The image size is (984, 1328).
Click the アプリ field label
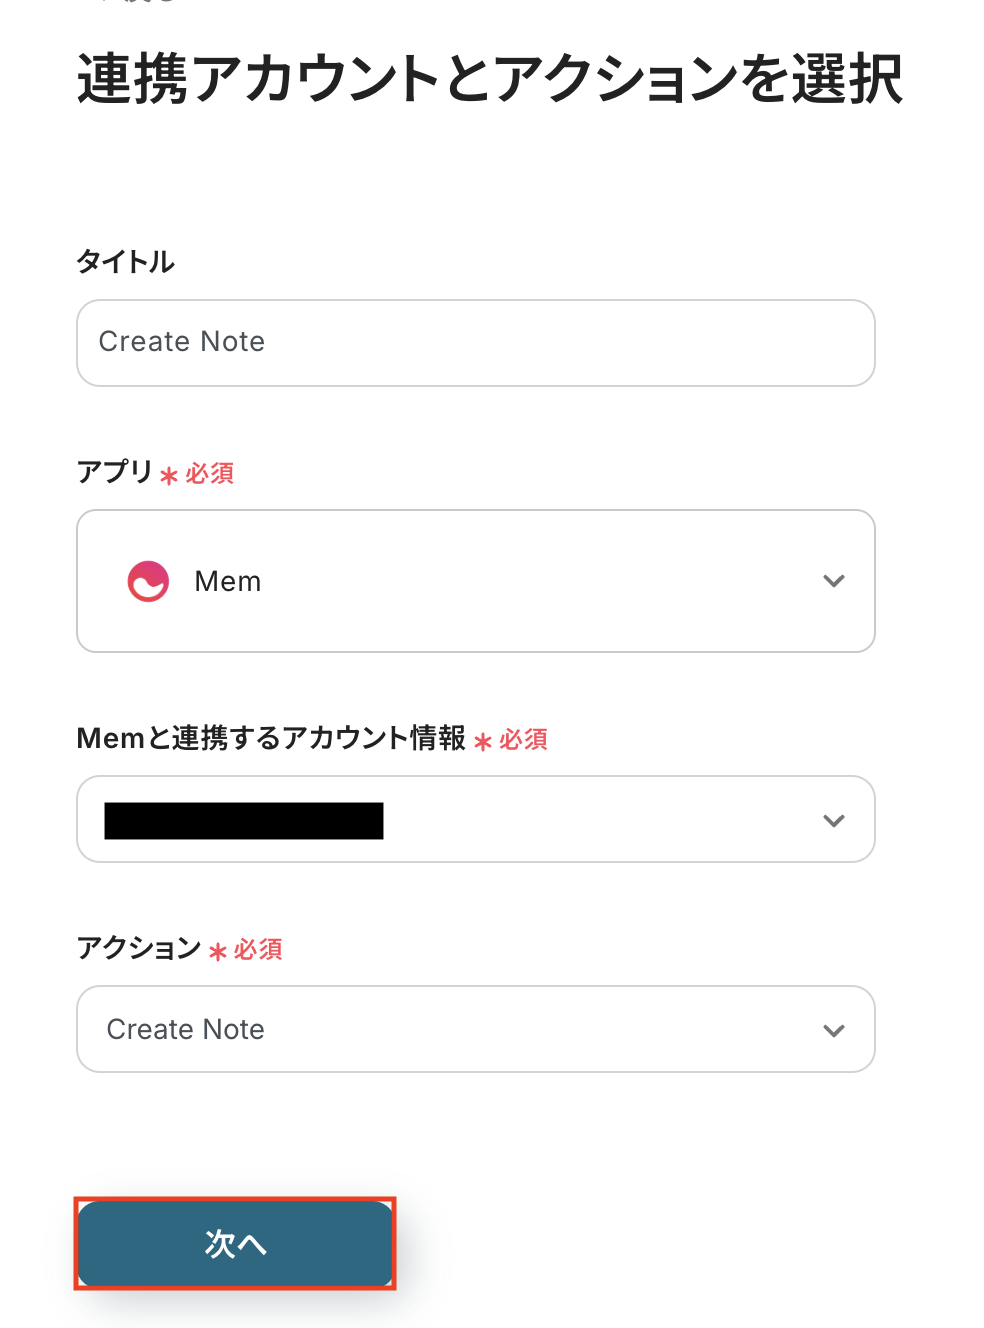tap(115, 472)
